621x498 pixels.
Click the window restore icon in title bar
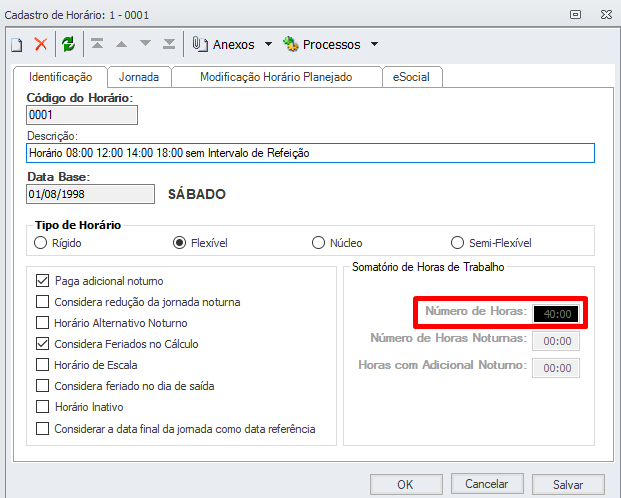(x=575, y=15)
